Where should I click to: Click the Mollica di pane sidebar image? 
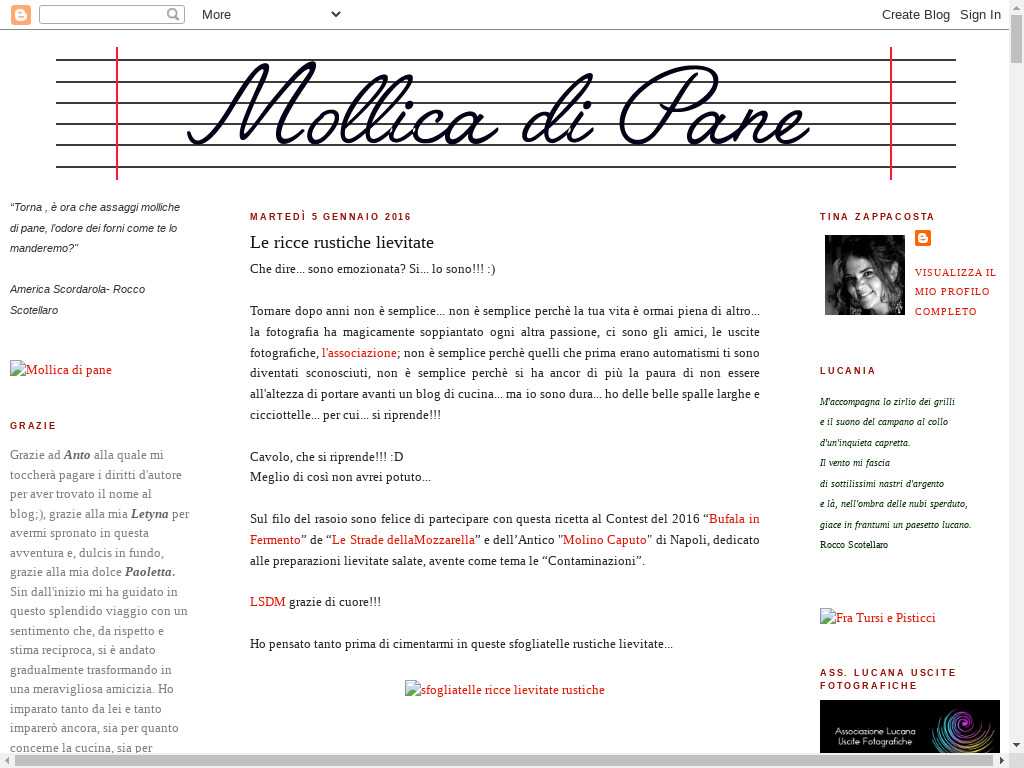click(x=61, y=370)
